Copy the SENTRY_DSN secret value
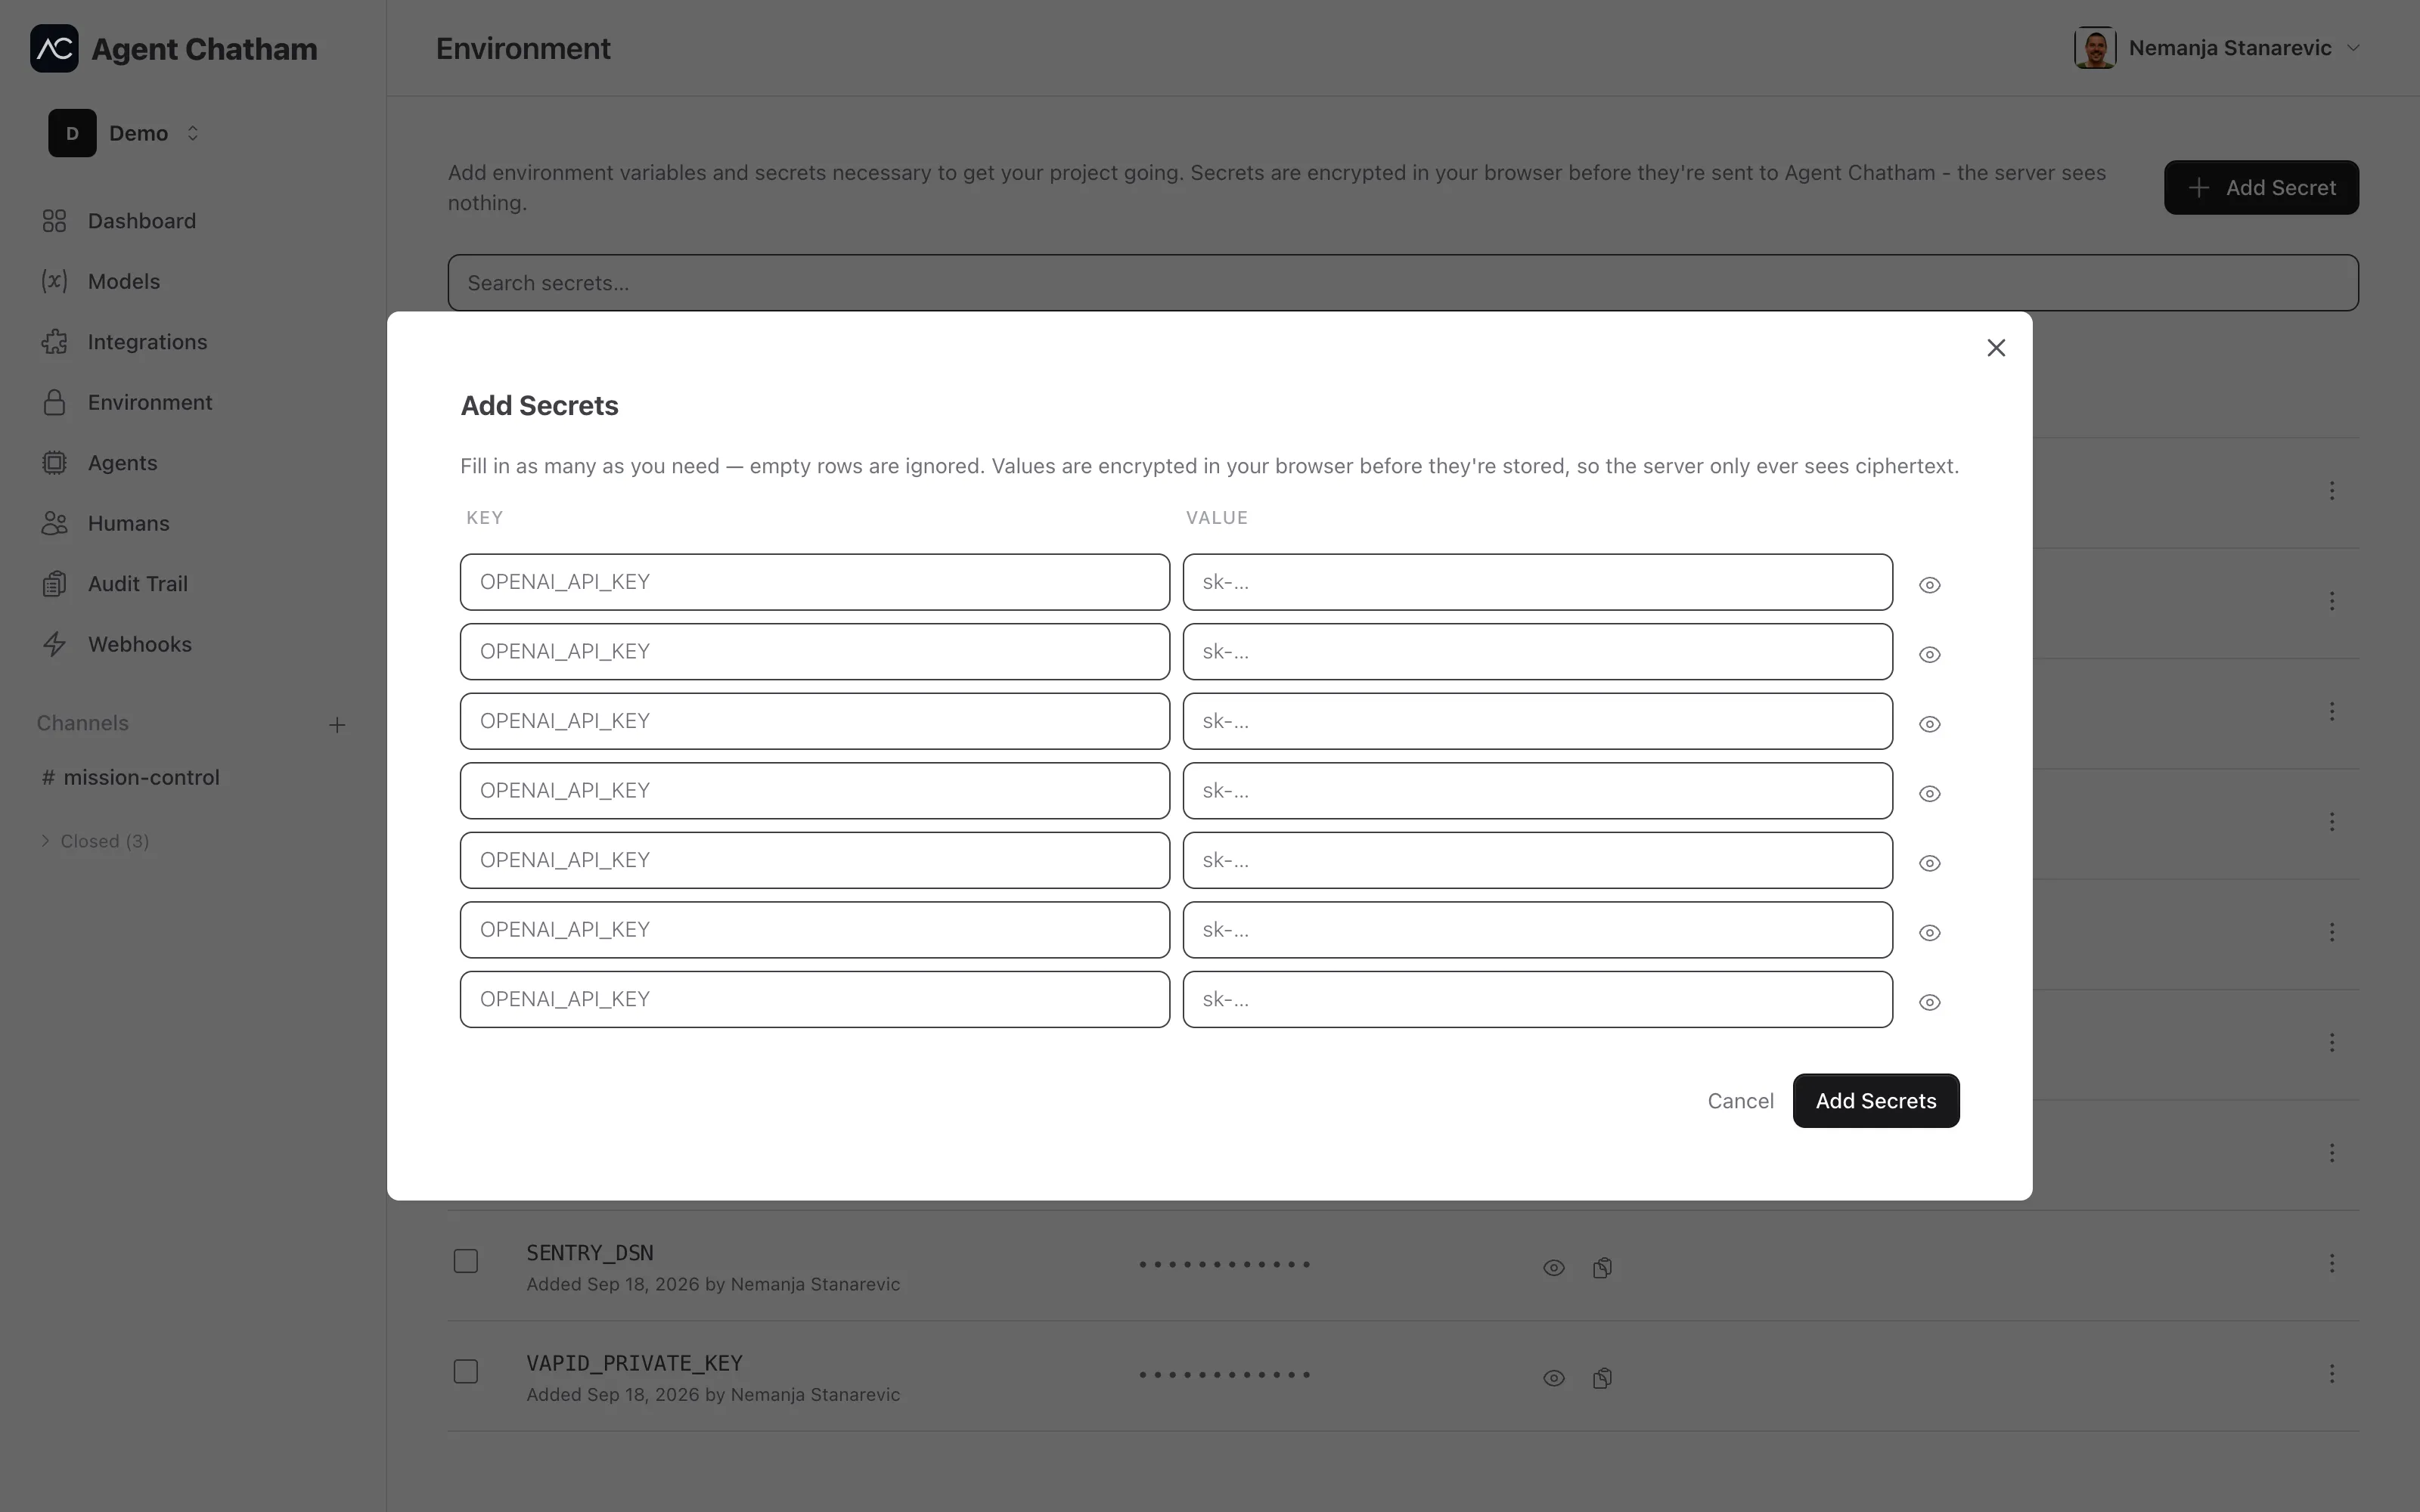 (1602, 1268)
